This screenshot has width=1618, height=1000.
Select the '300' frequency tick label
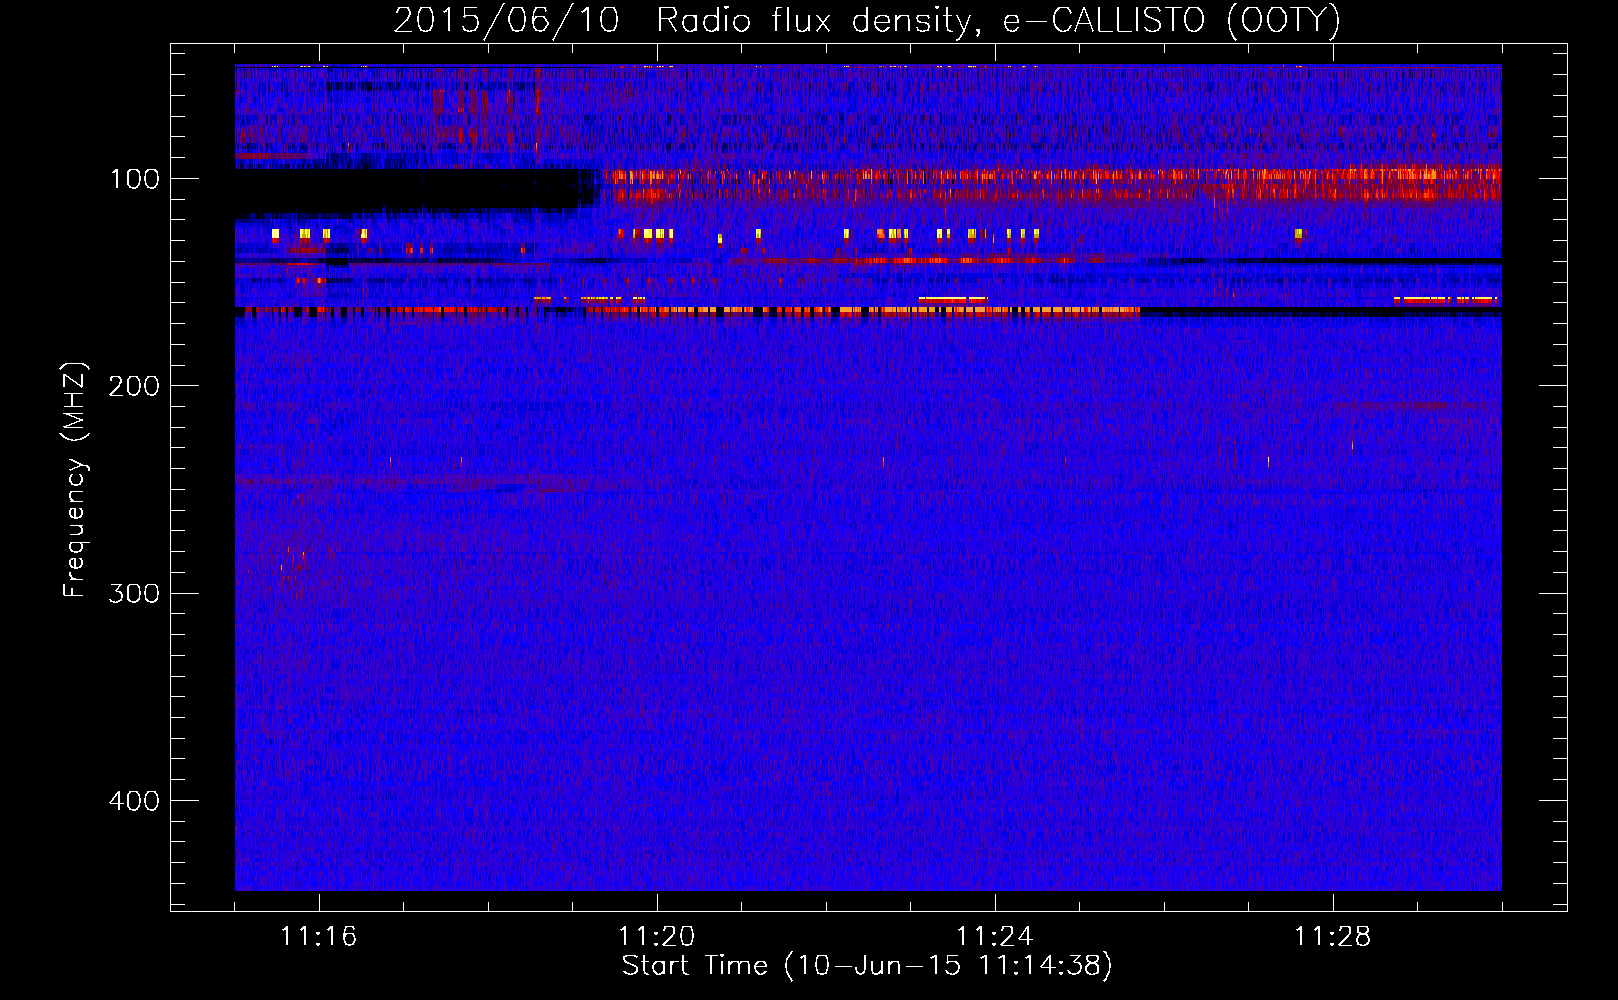pos(134,594)
